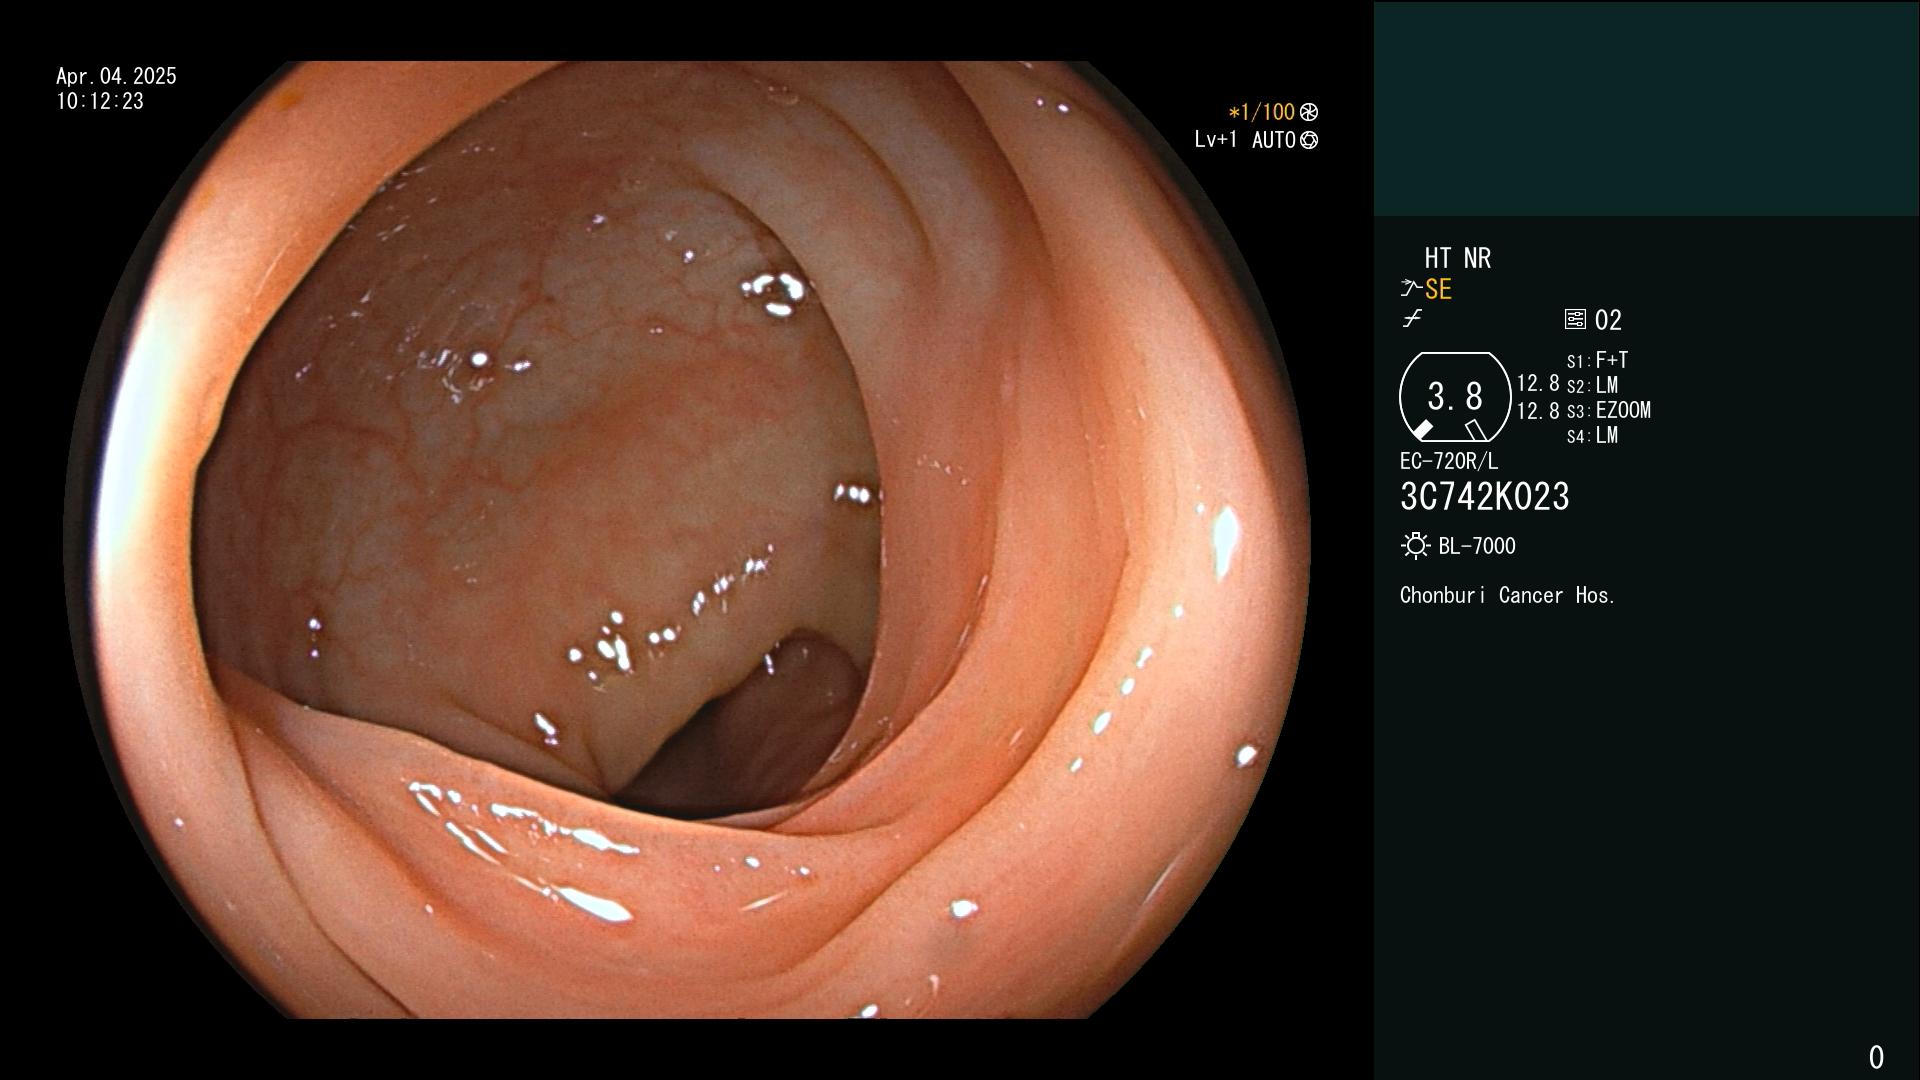
Task: Click the orange SE label
Action: [1438, 290]
